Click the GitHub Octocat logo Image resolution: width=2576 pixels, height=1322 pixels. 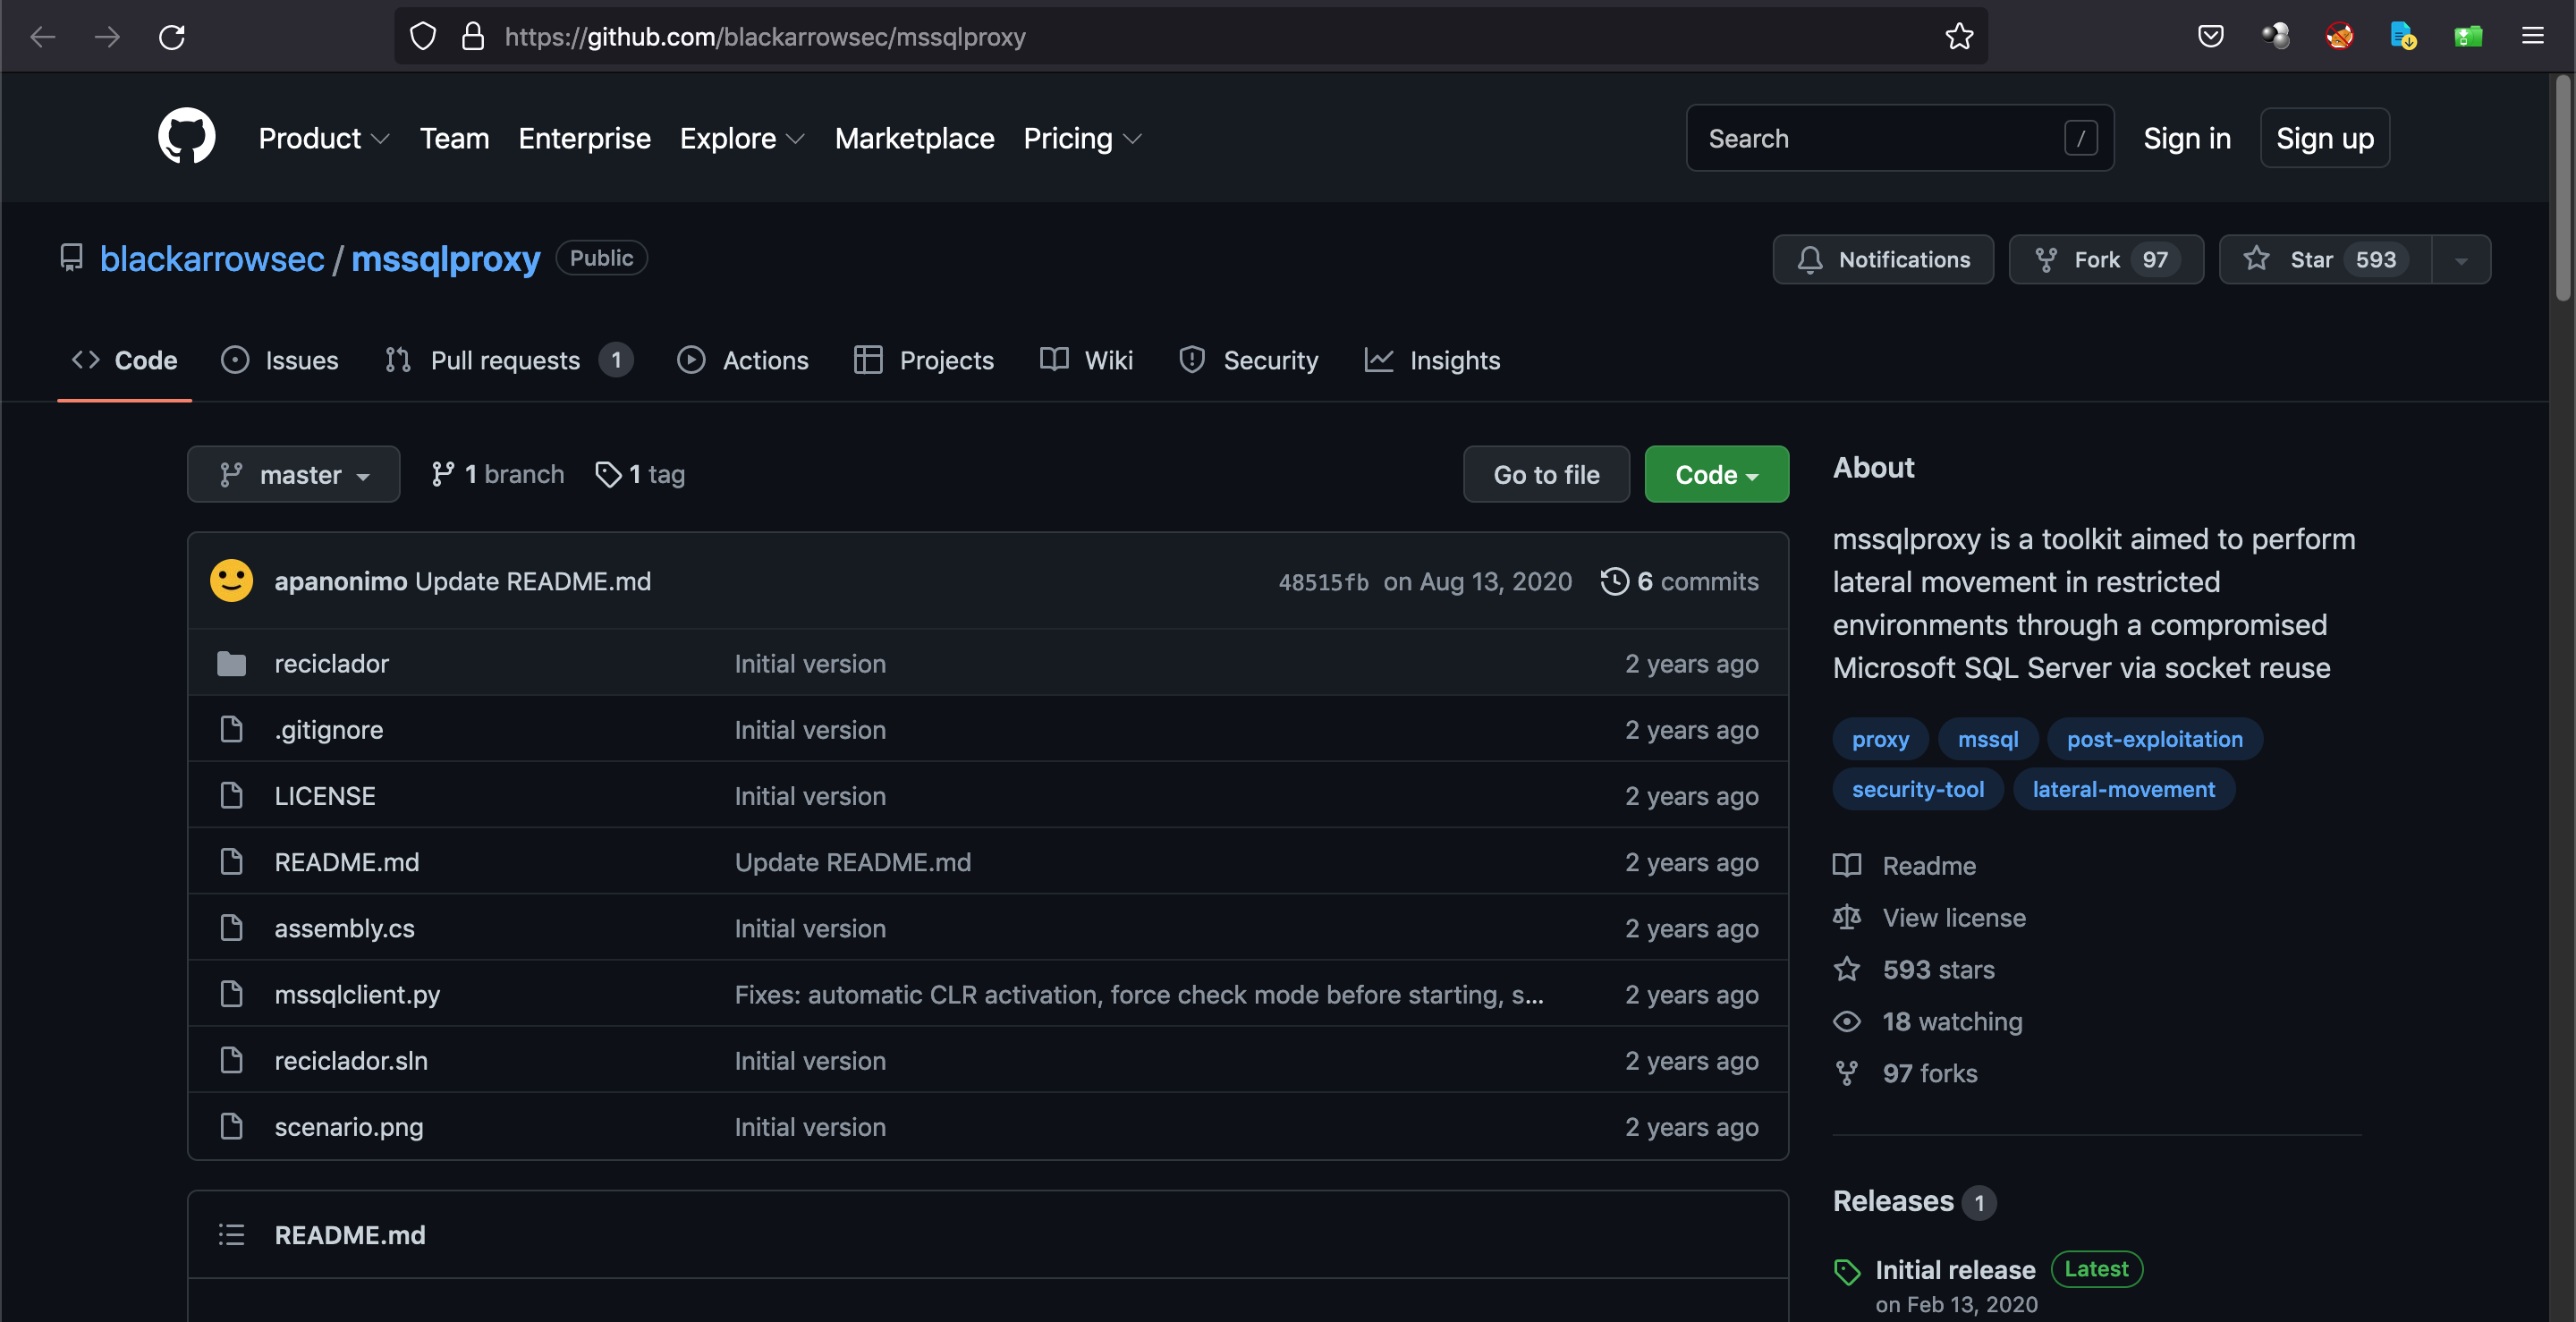186,137
